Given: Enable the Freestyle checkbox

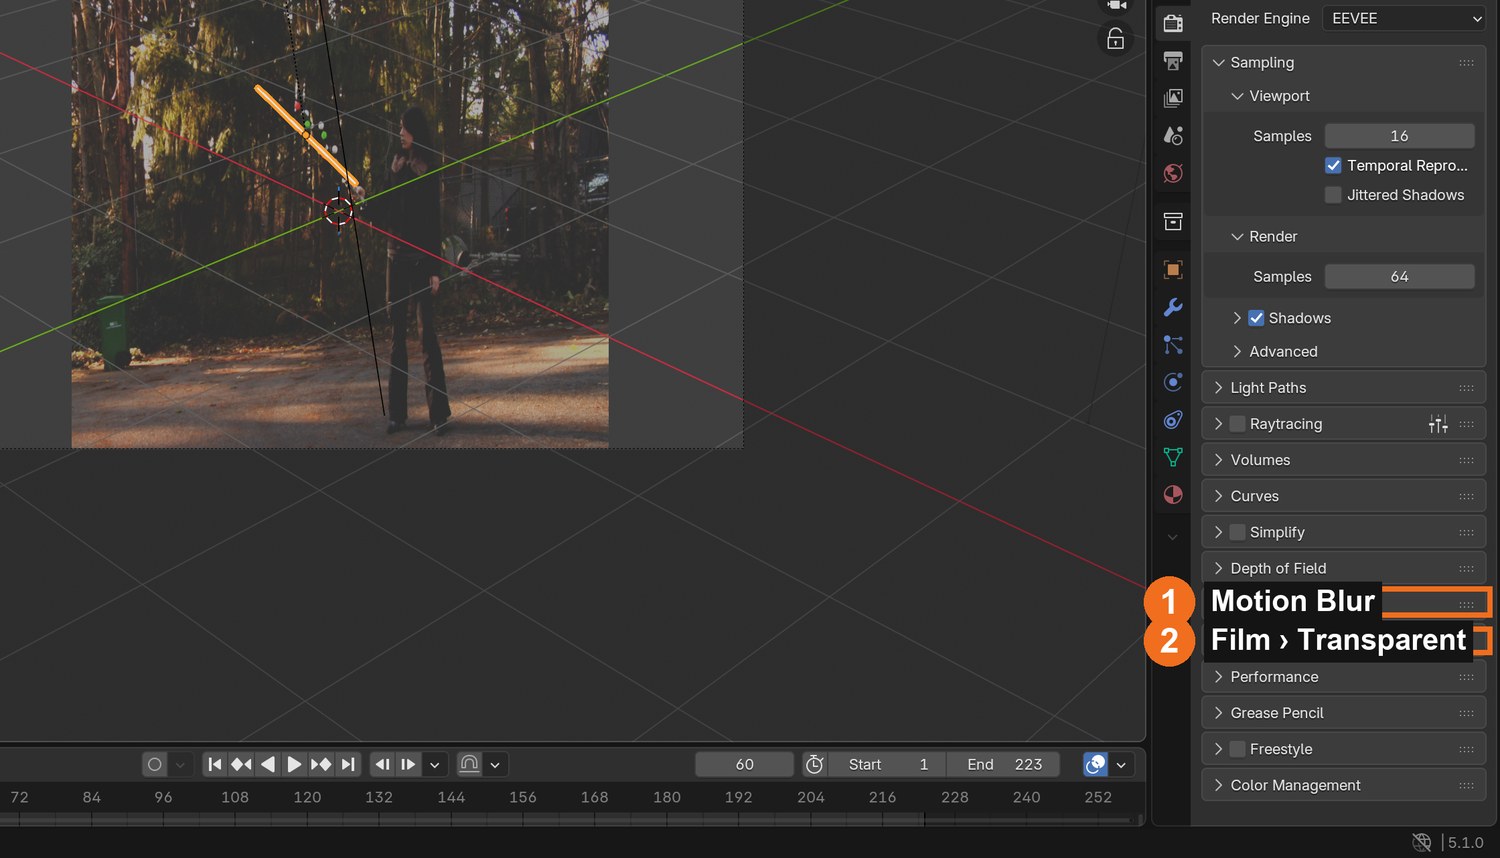Looking at the screenshot, I should point(1237,749).
